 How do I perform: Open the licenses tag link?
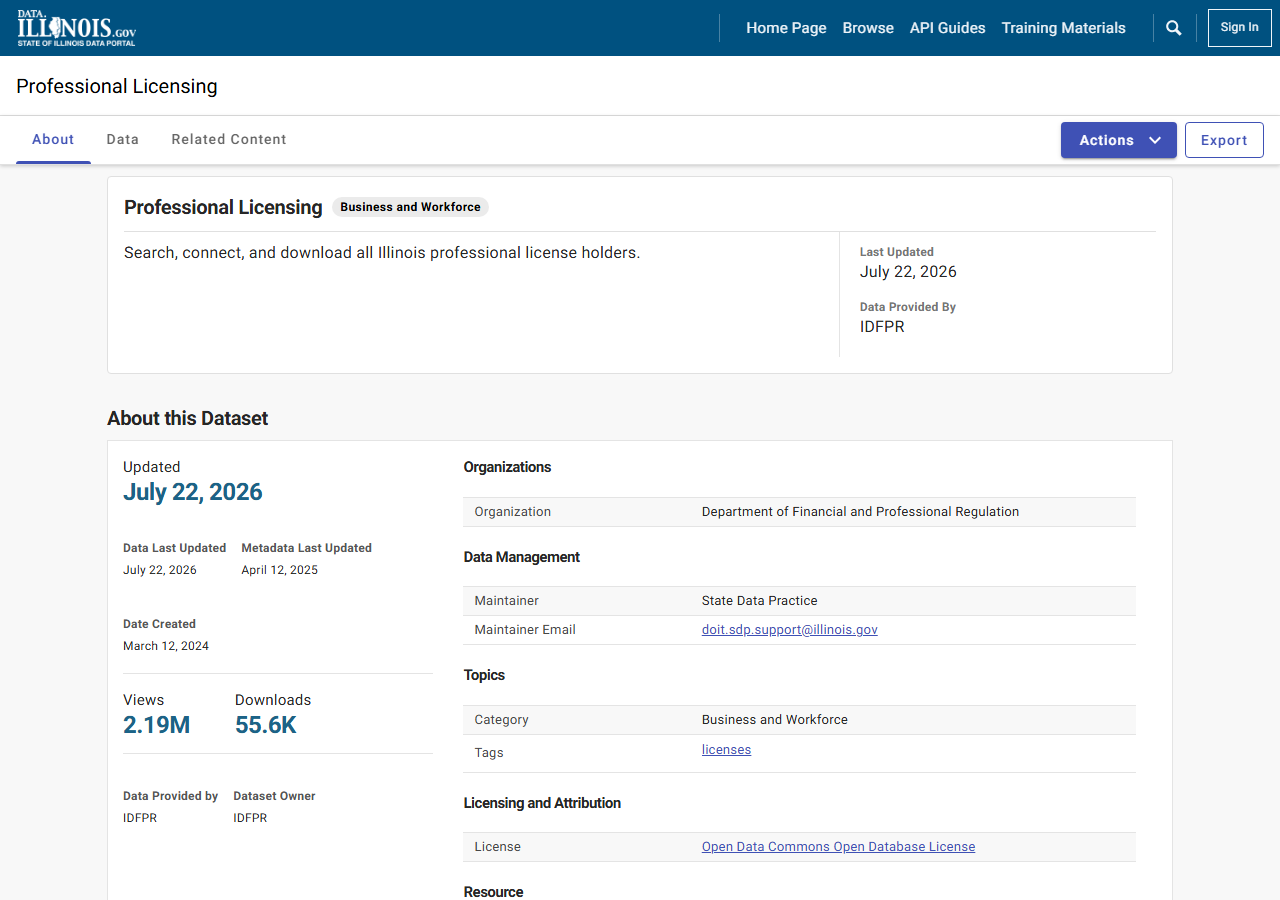(x=726, y=750)
